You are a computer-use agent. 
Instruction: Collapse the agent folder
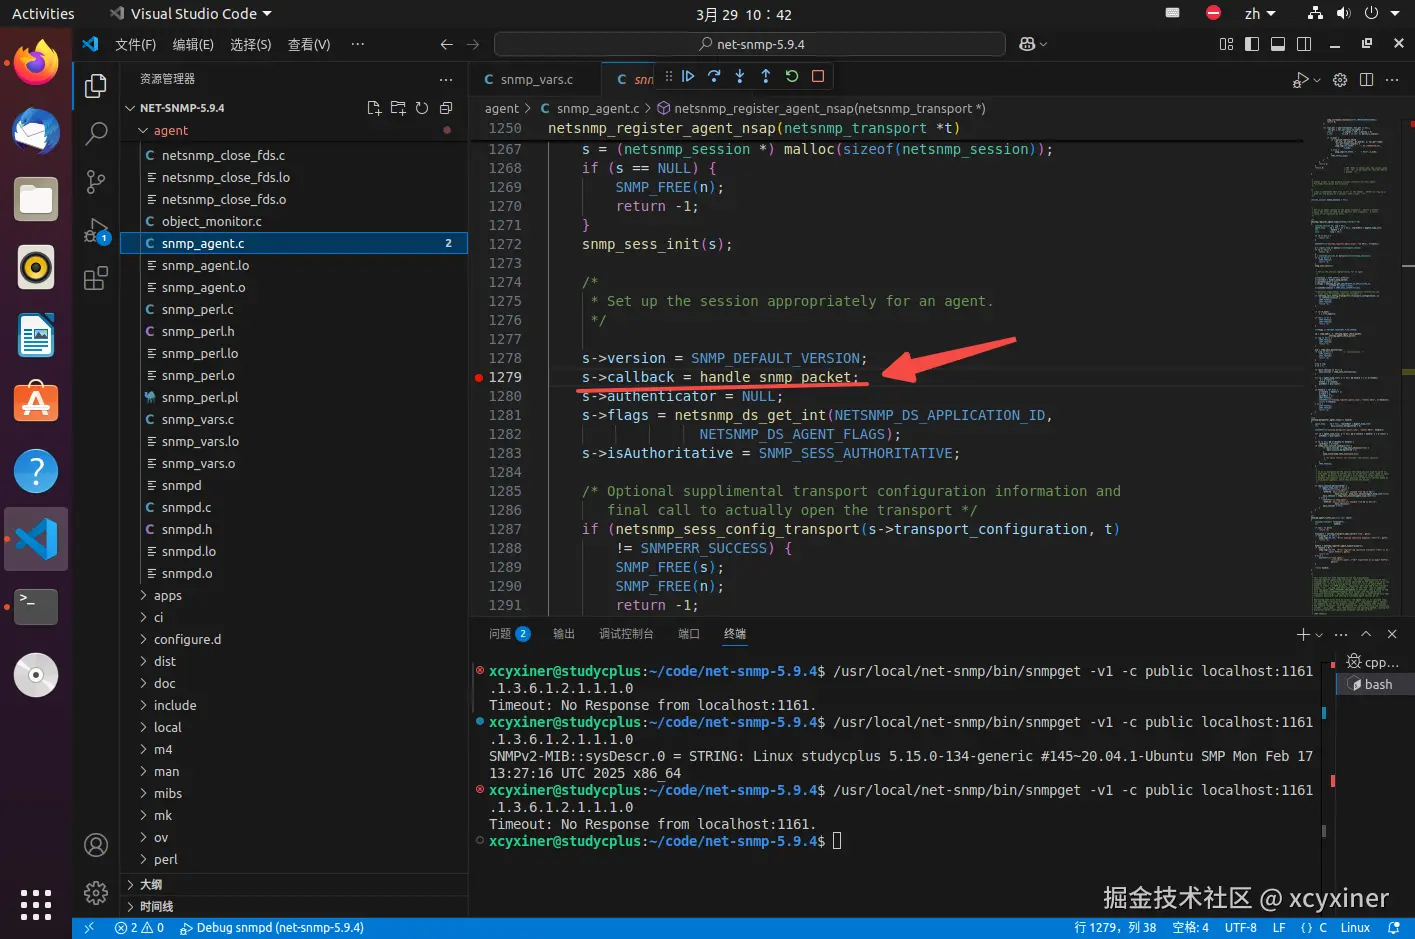click(x=170, y=131)
